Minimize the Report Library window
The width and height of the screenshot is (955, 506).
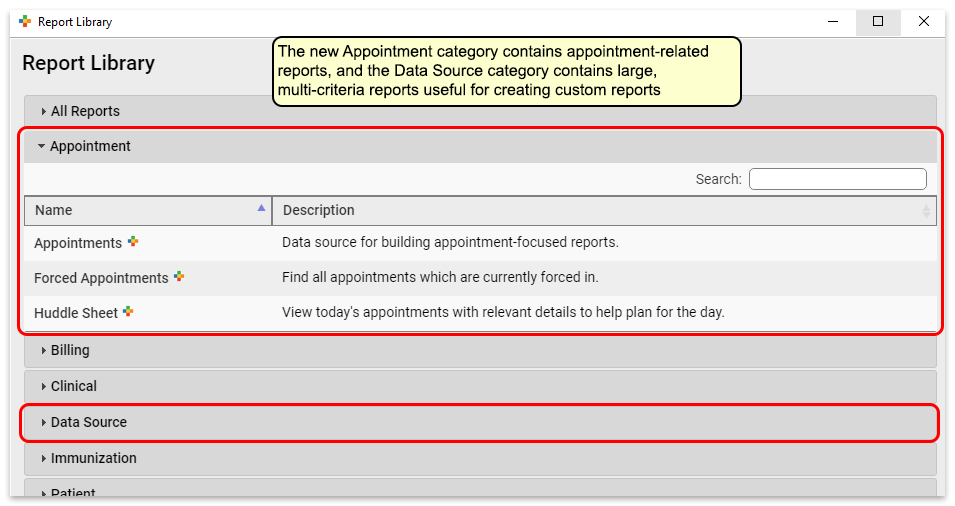tap(833, 22)
